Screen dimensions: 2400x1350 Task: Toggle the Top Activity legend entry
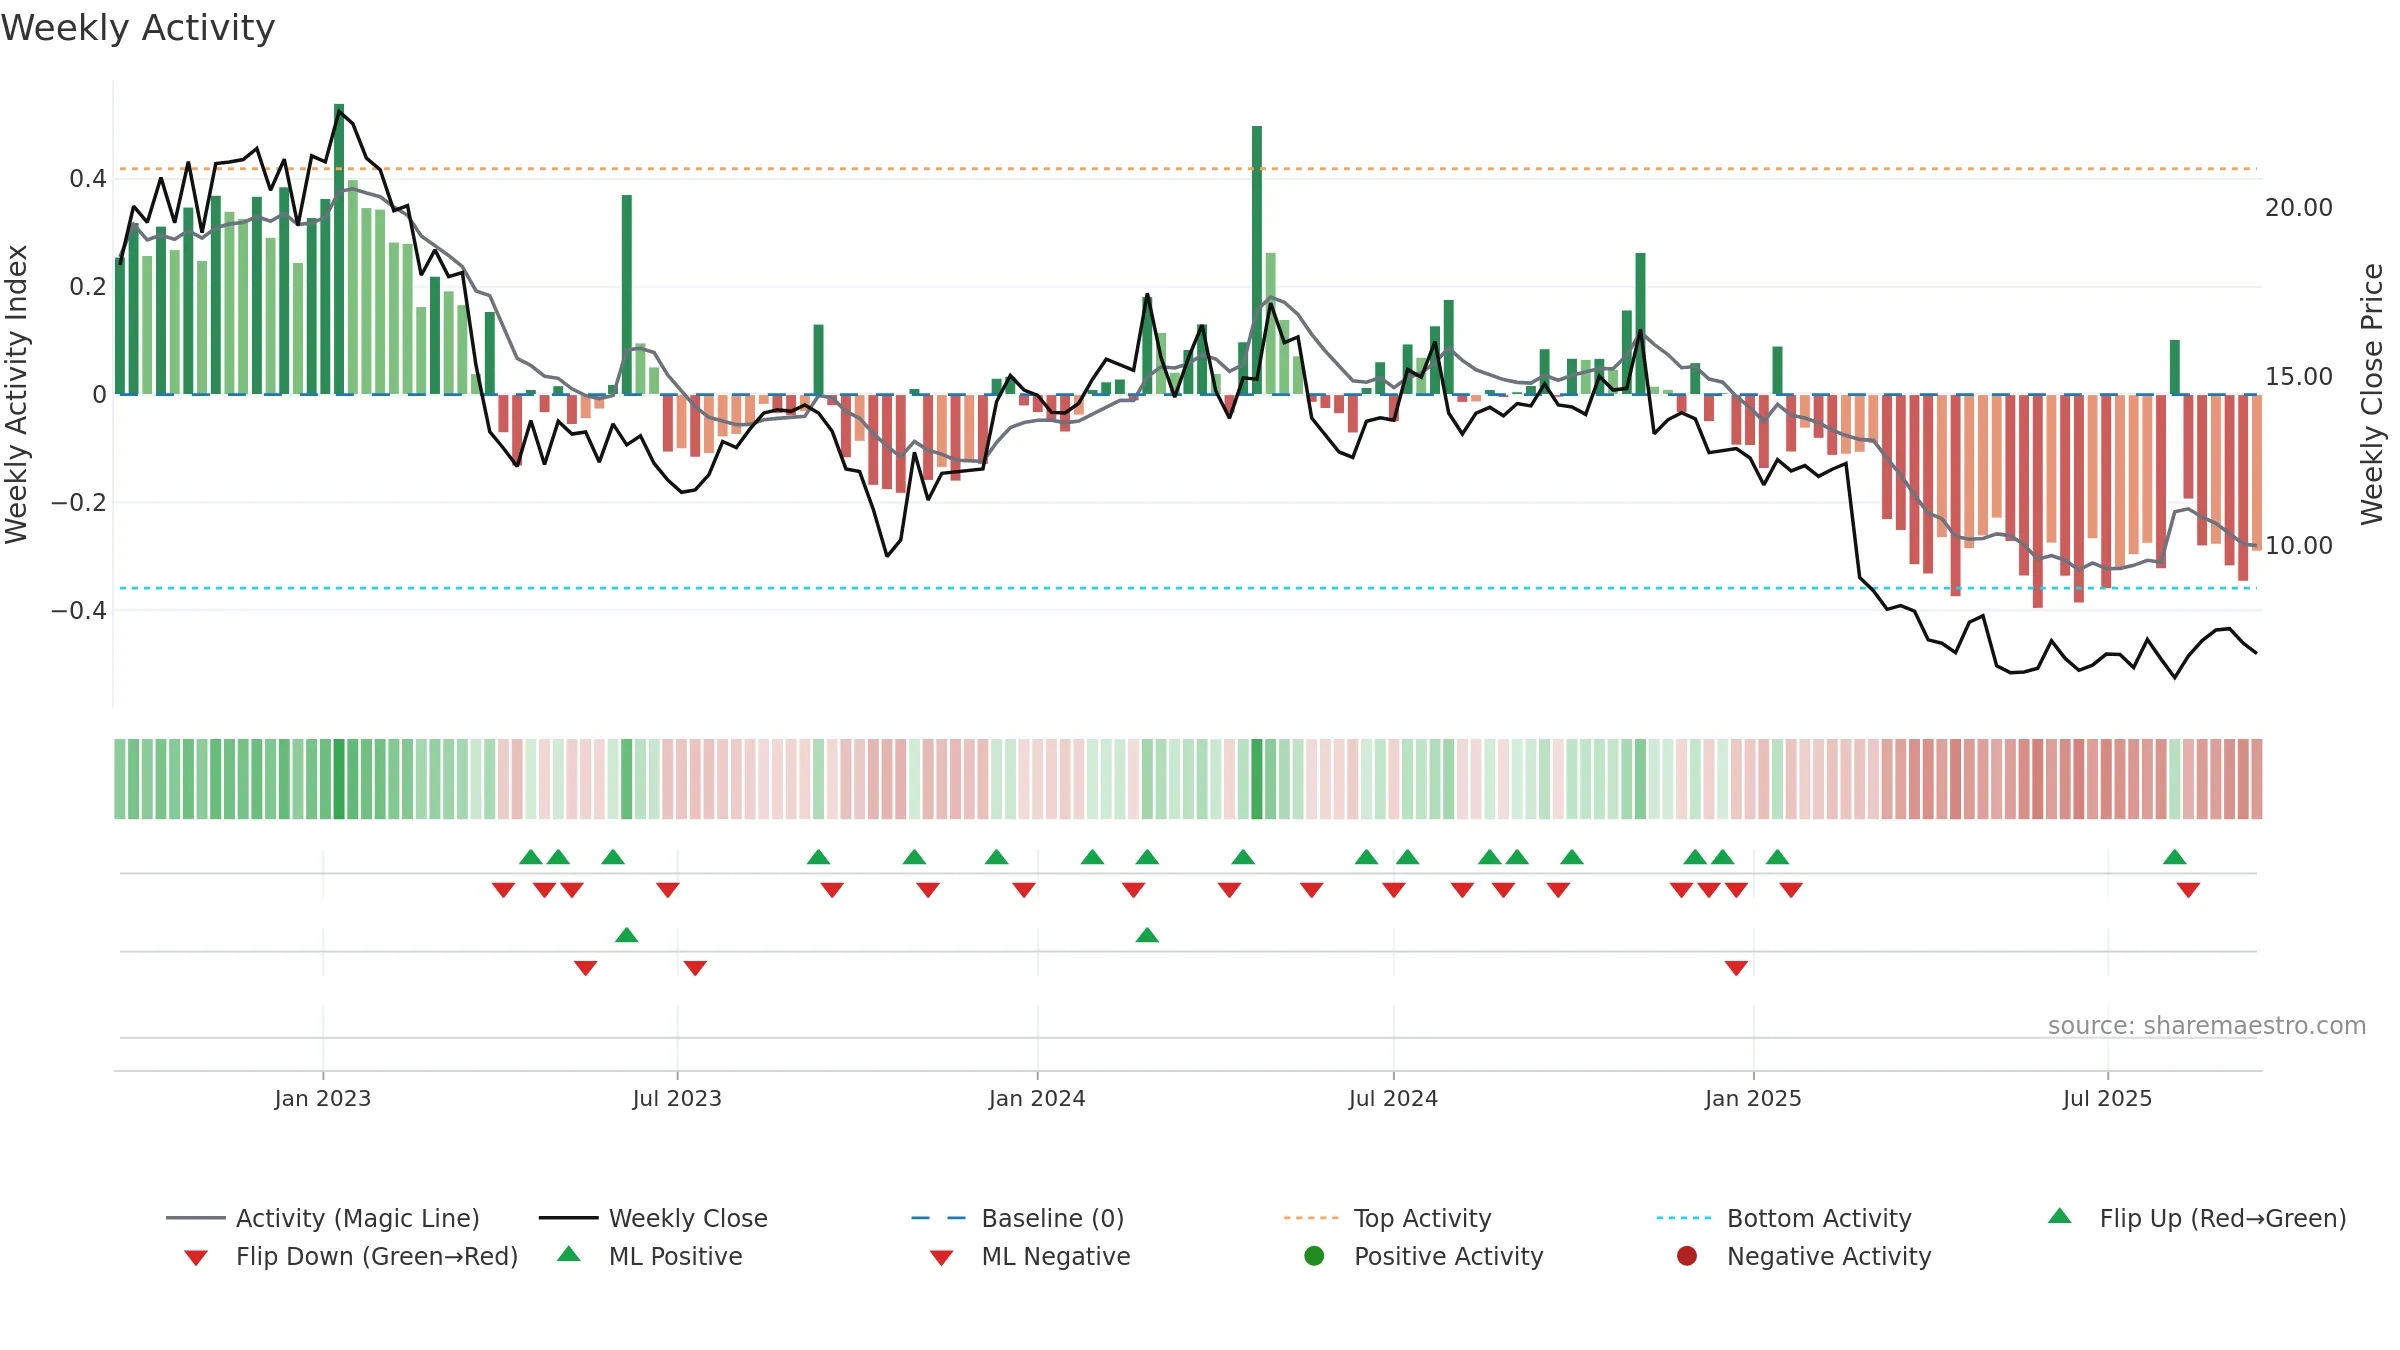click(x=1388, y=1218)
